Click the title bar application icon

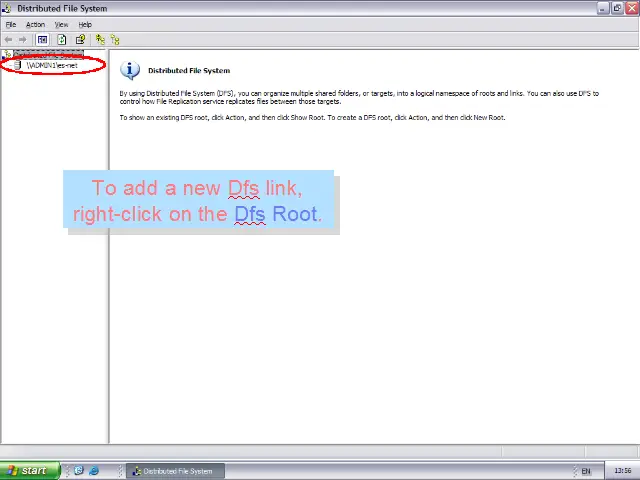click(7, 8)
